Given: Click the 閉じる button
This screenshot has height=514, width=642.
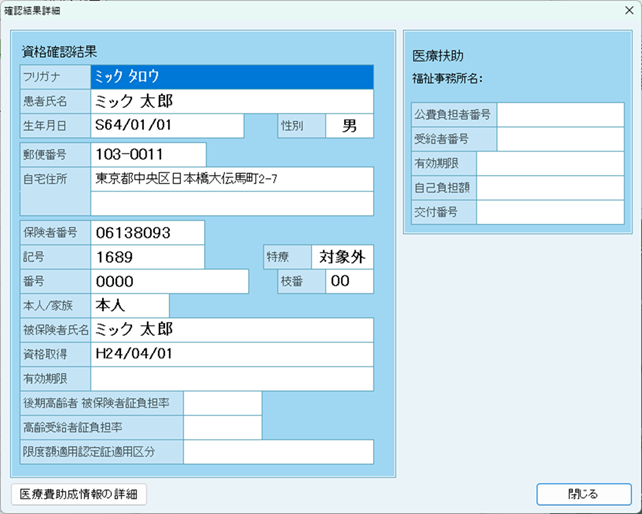Looking at the screenshot, I should (583, 494).
